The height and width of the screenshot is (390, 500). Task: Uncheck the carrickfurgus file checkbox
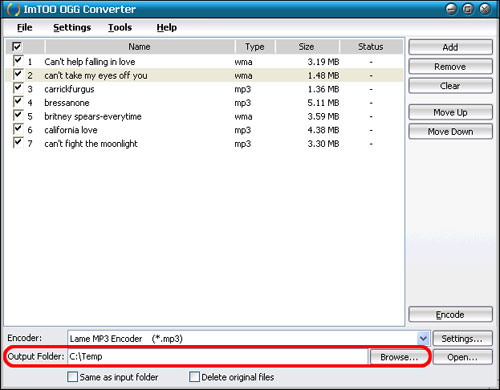point(18,88)
